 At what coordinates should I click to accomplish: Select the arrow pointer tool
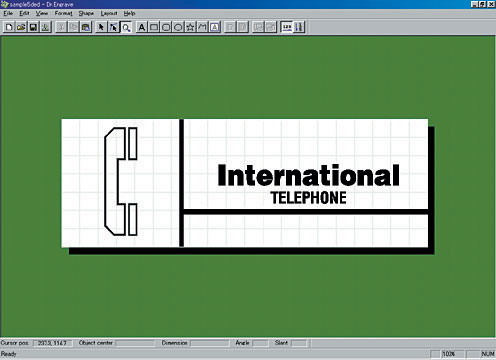101,27
